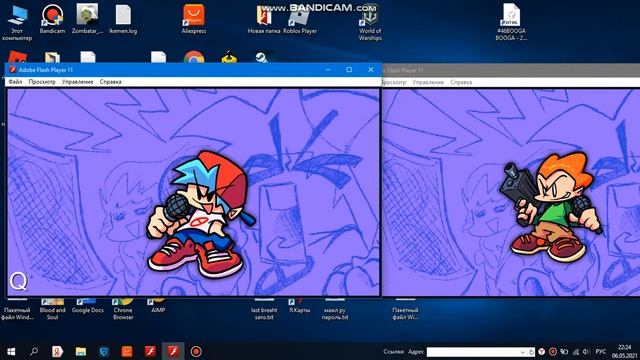Viewport: 640px width, 360px height.
Task: Open the Windows Start menu
Action: click(x=11, y=351)
